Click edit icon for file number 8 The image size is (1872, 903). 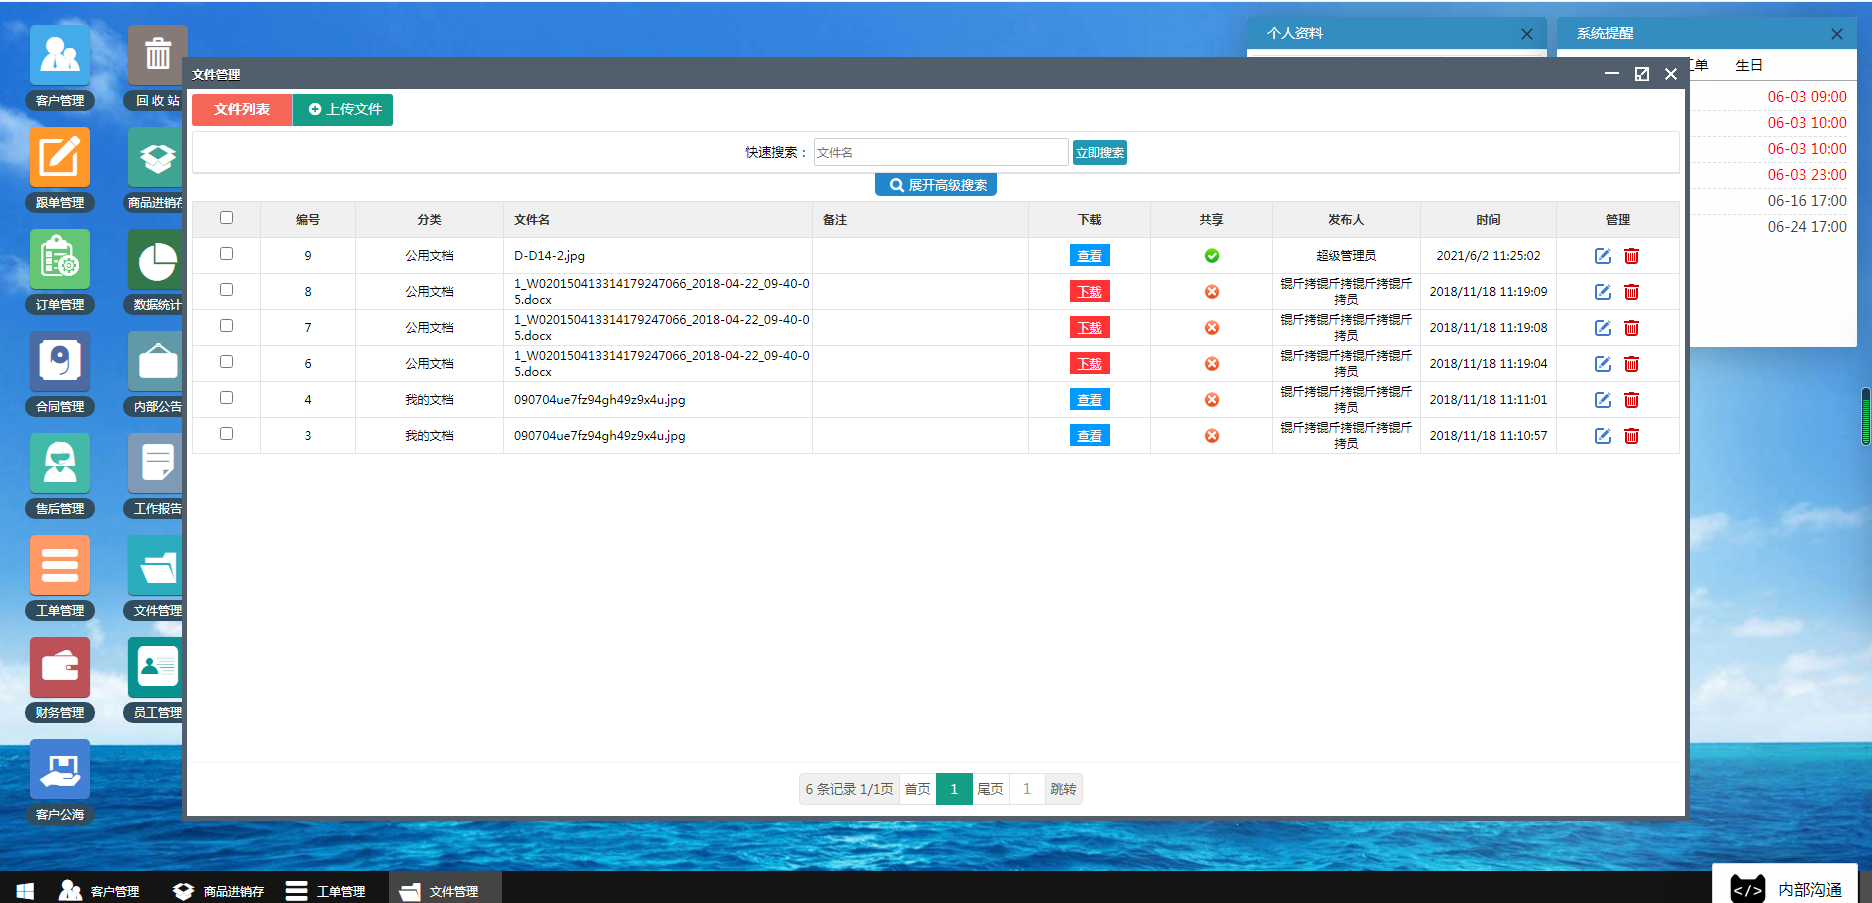point(1603,292)
